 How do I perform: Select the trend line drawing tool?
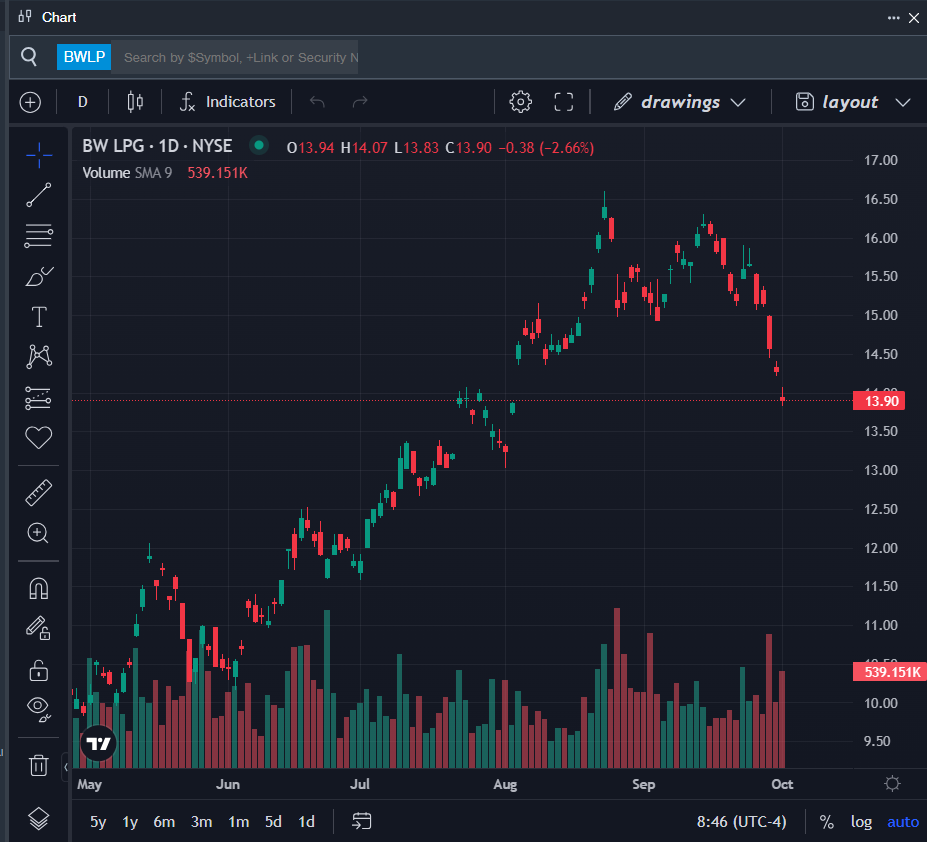tap(39, 195)
